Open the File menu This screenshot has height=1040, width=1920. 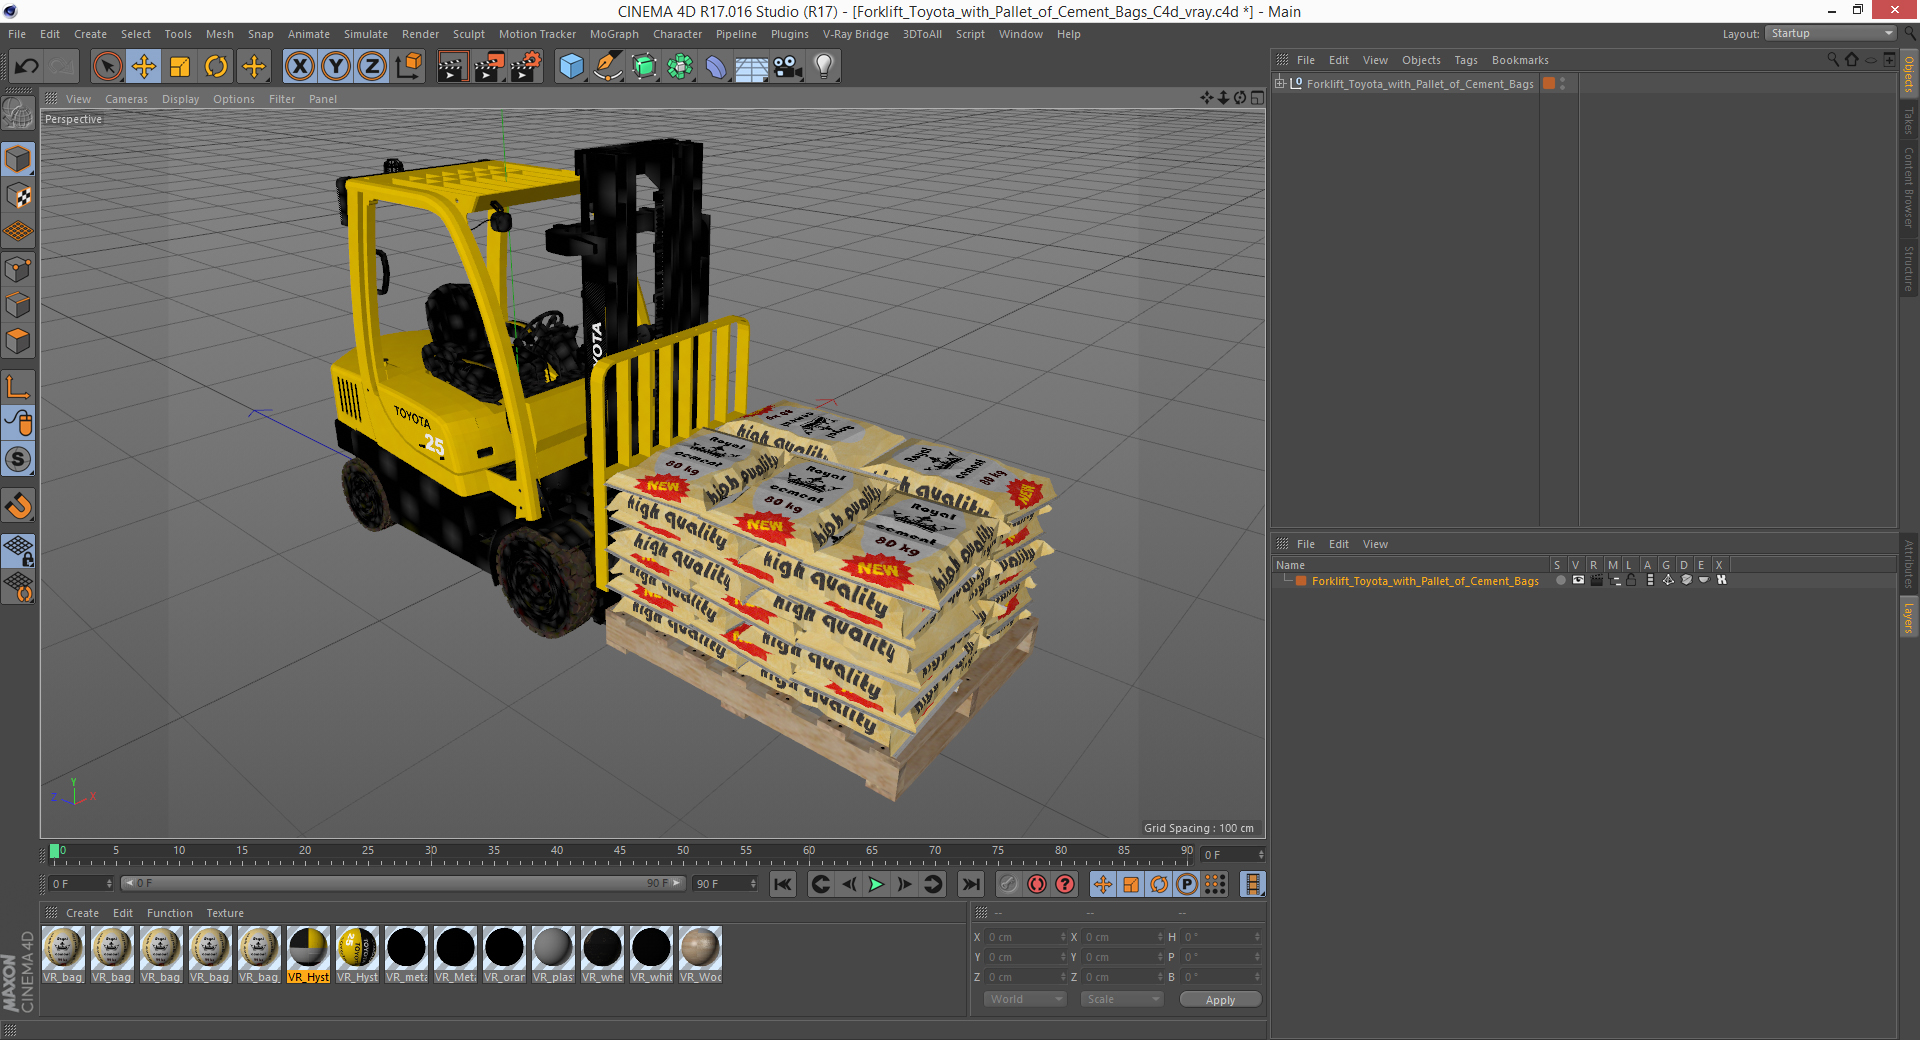pos(17,34)
